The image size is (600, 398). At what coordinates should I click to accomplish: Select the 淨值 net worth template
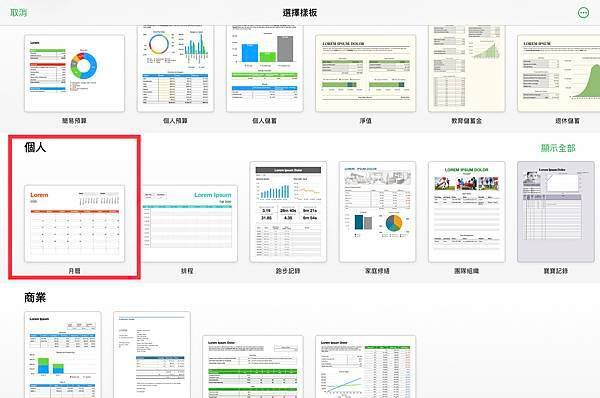(365, 73)
